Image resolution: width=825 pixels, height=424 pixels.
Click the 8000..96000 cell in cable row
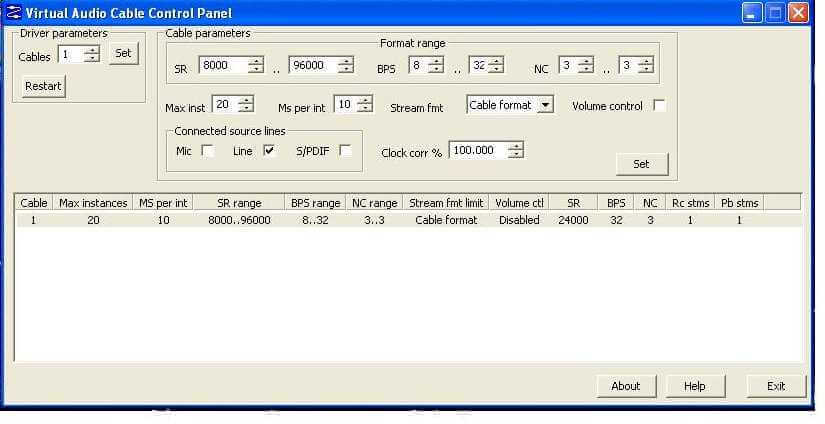coord(239,220)
